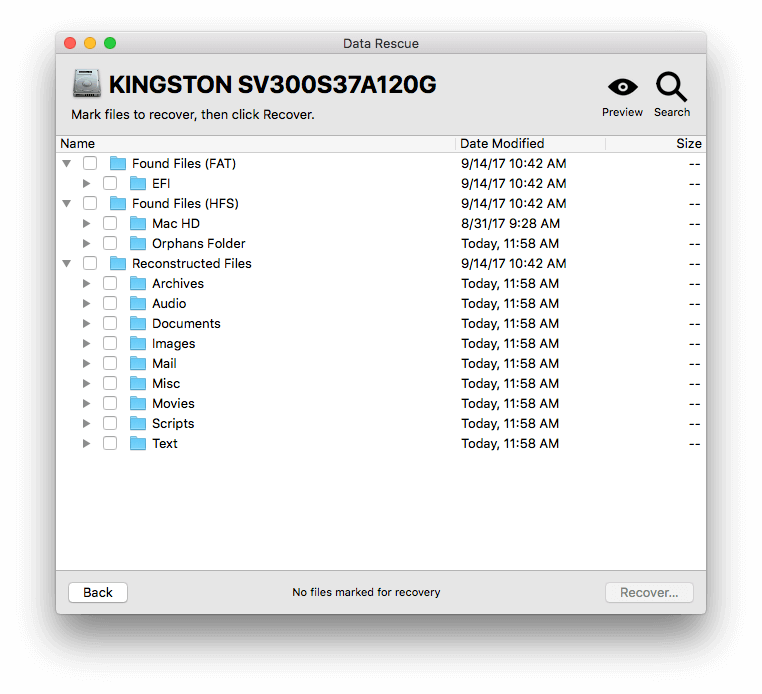Mark Reconstructed Files checkbox
Screen dimensions: 762x694
[x=90, y=263]
